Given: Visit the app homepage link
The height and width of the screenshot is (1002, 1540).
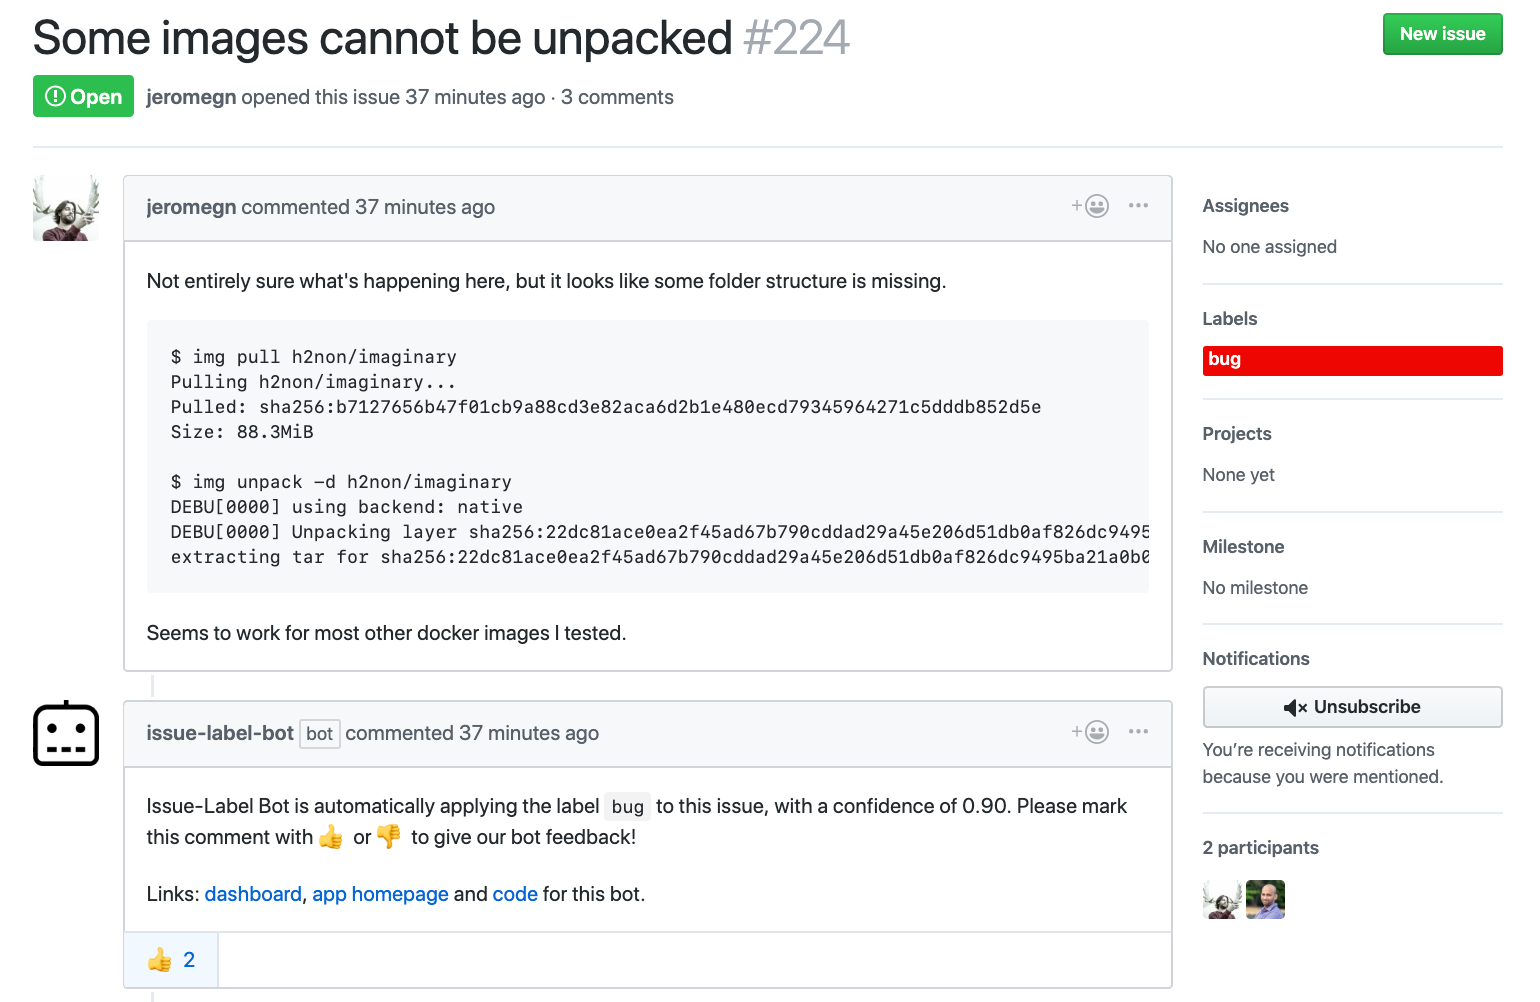Looking at the screenshot, I should pyautogui.click(x=380, y=894).
